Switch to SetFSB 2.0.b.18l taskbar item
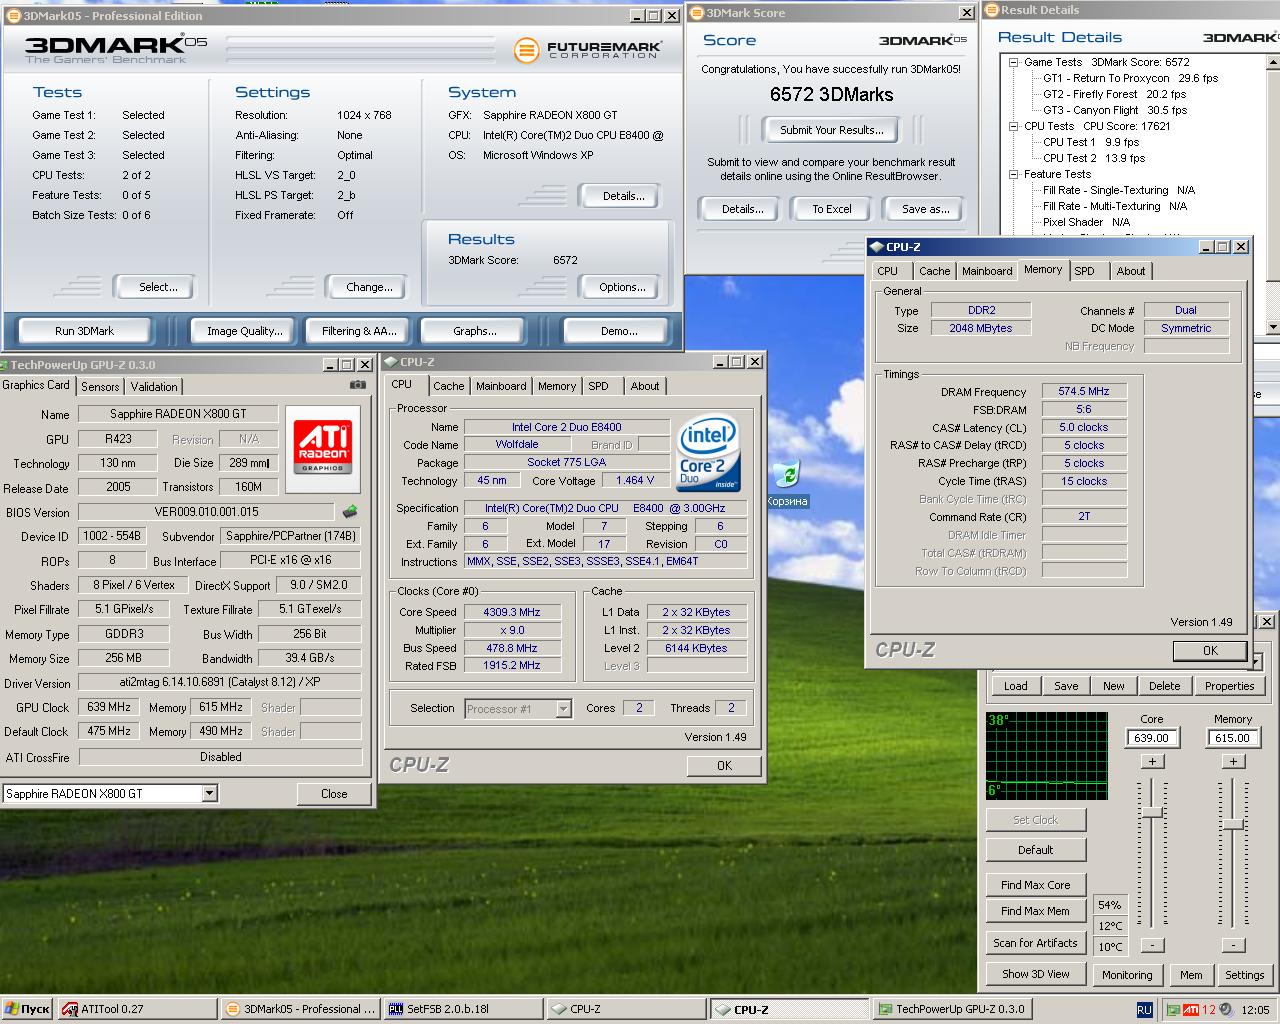The width and height of the screenshot is (1280, 1024). [x=463, y=1009]
